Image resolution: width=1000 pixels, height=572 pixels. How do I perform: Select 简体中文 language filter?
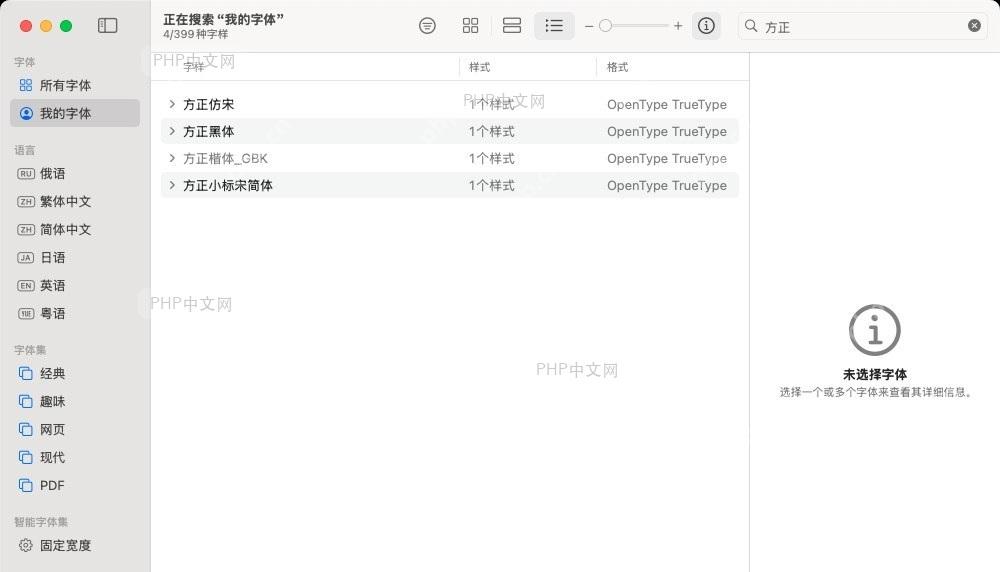click(x=75, y=230)
